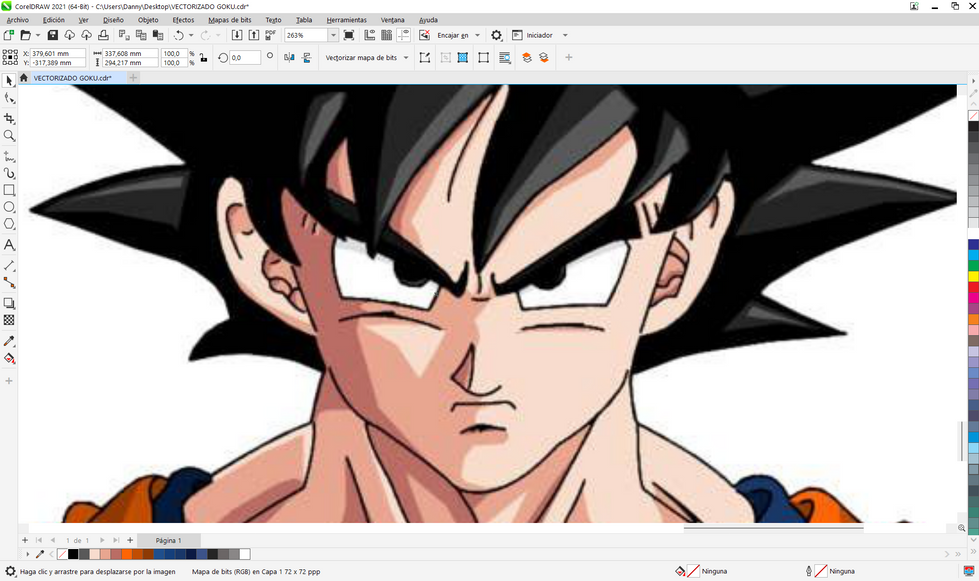This screenshot has height=581, width=979.
Task: Open the zoom level 263% dropdown
Action: (x=333, y=36)
